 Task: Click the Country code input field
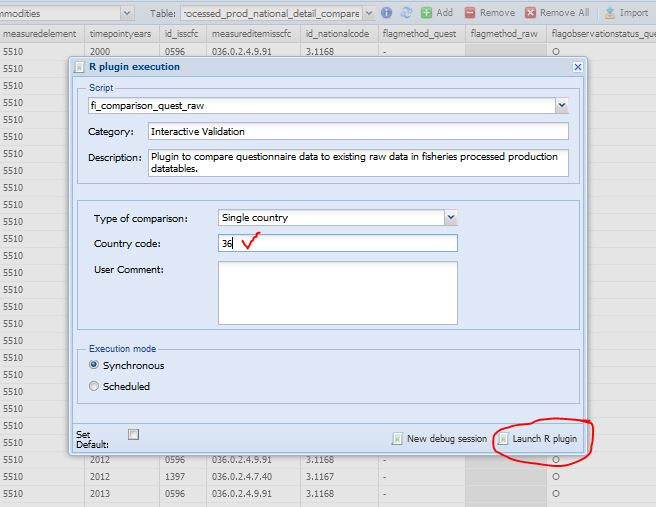pos(337,243)
